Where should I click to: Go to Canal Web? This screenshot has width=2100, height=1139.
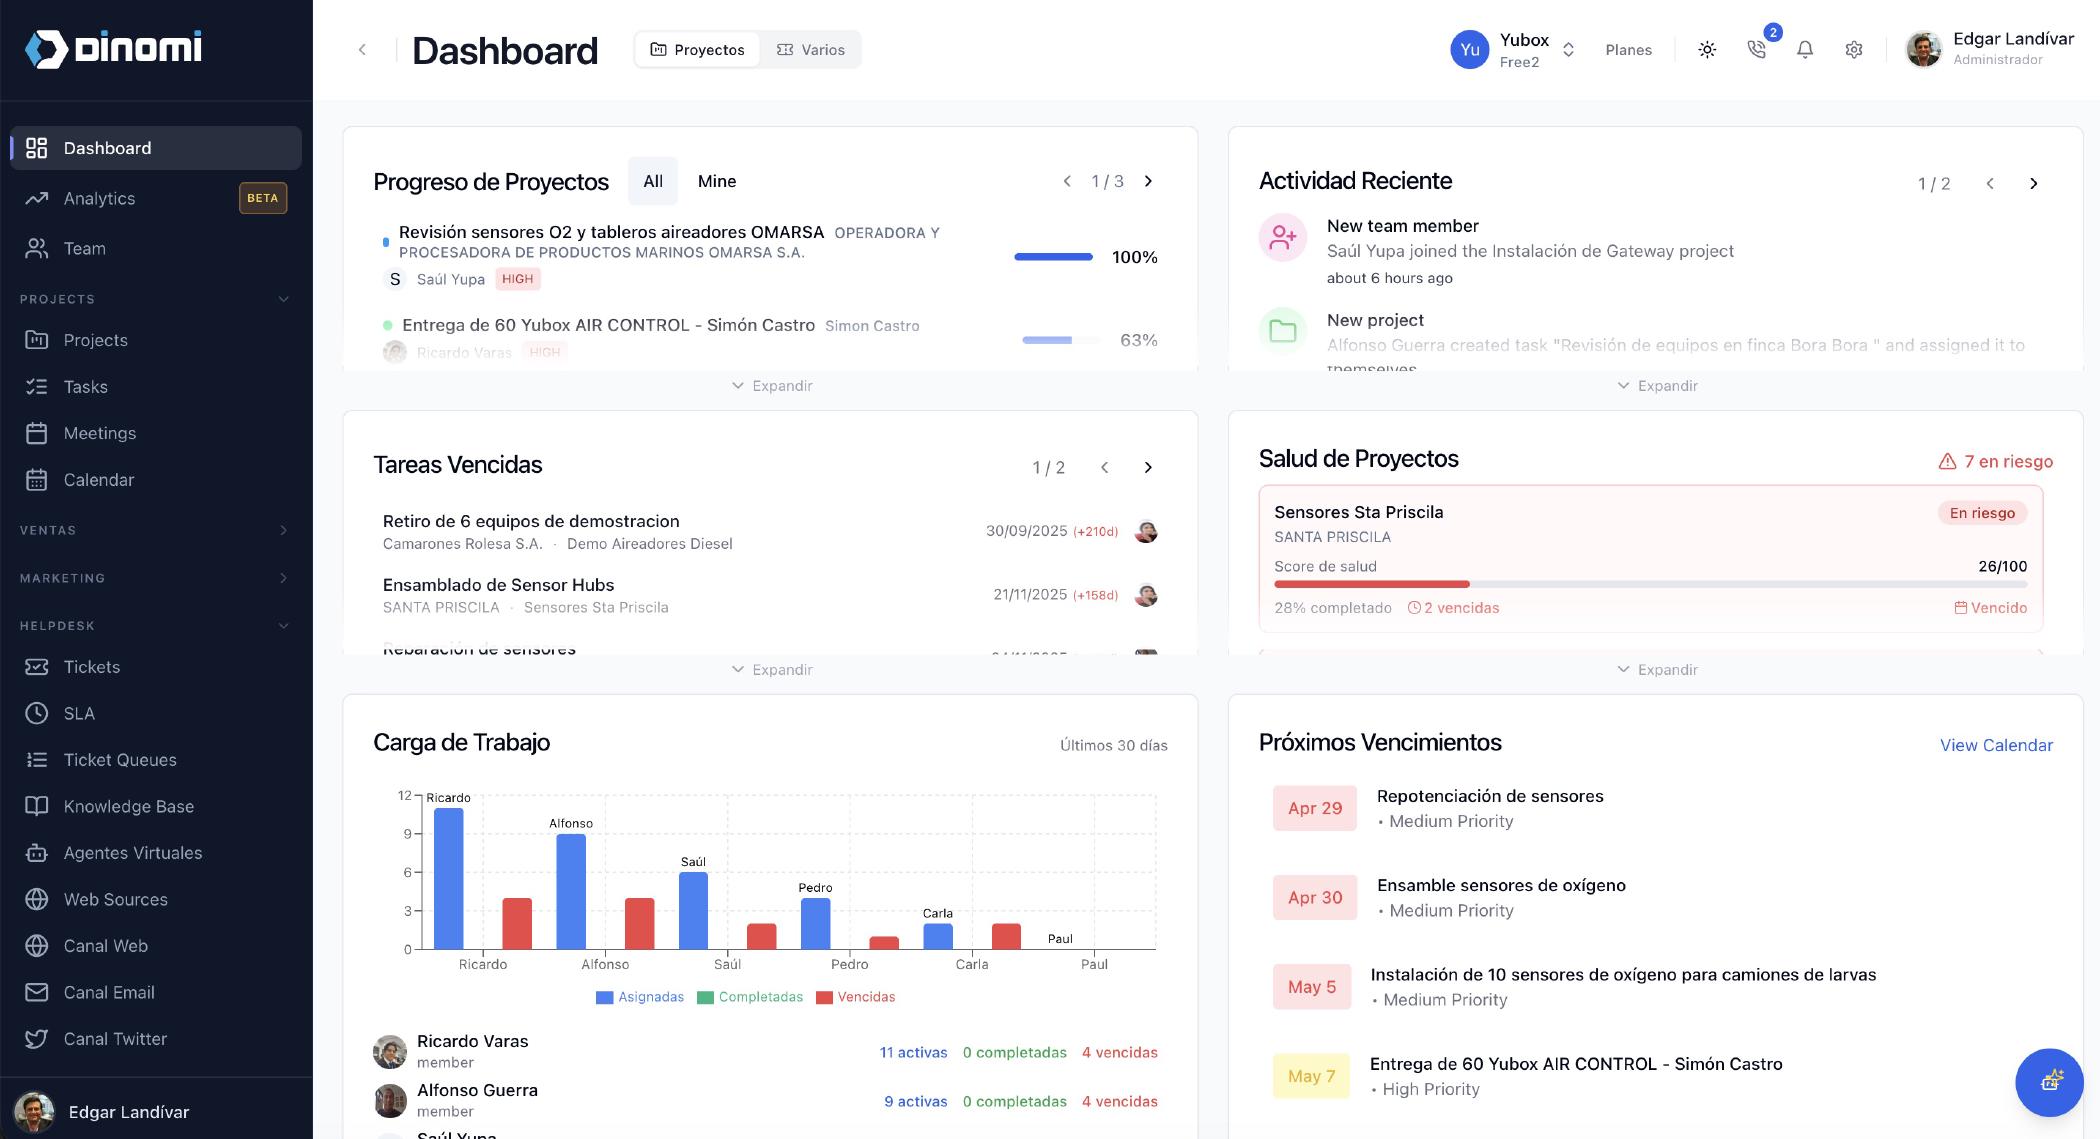pos(156,946)
